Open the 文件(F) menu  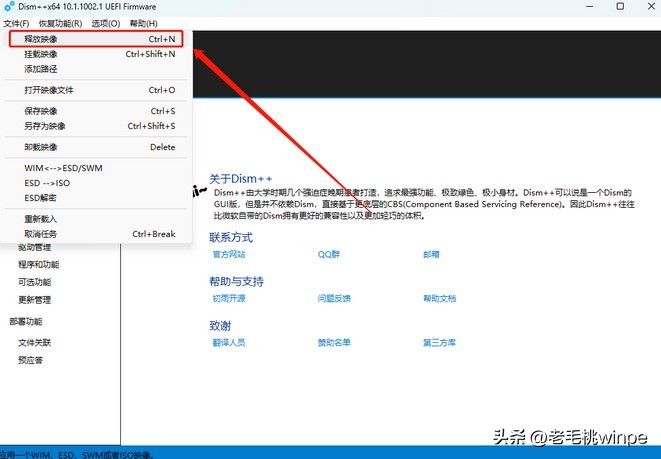[16, 24]
